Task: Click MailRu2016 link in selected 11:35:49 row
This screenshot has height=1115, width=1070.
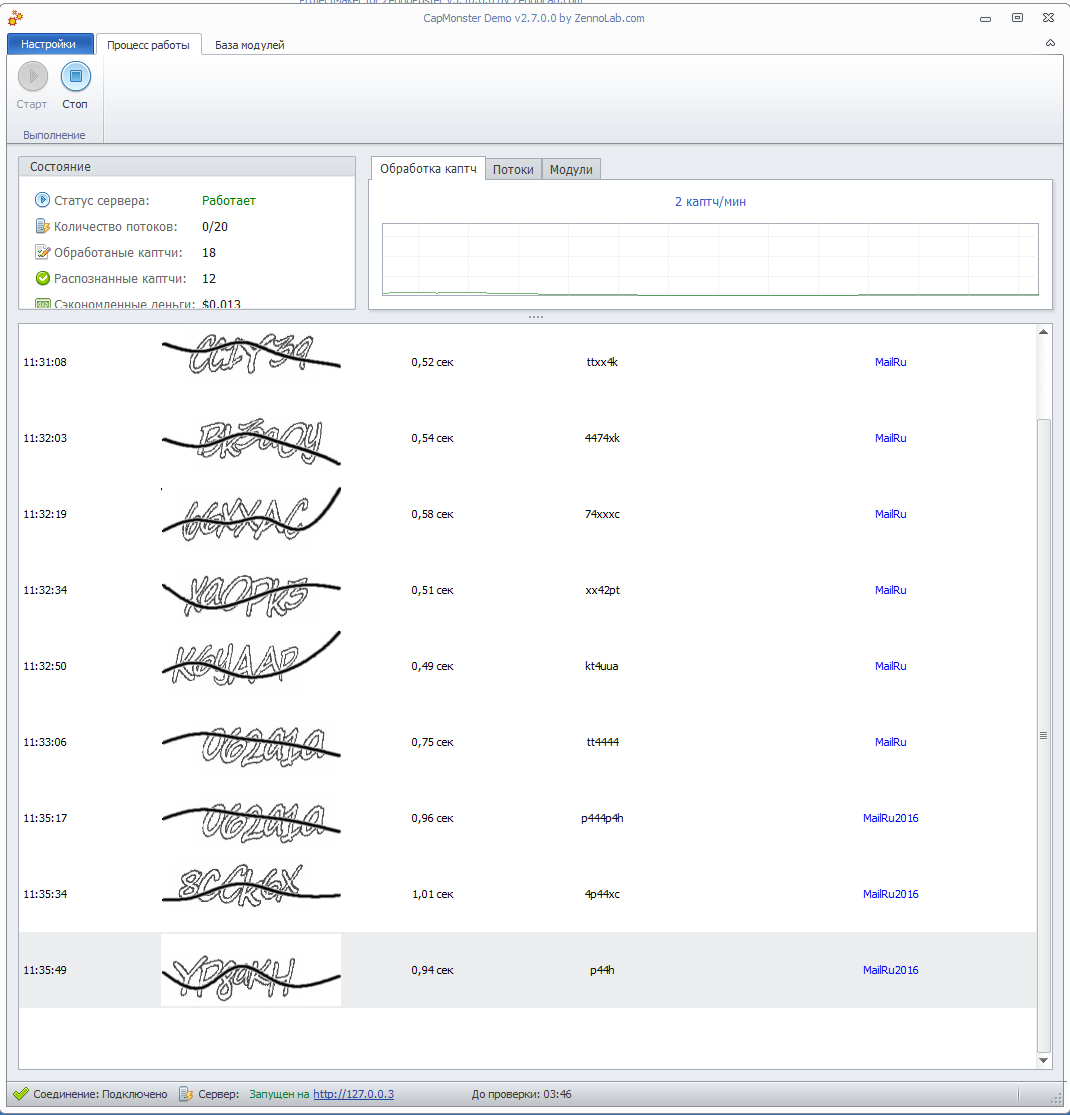Action: click(890, 970)
